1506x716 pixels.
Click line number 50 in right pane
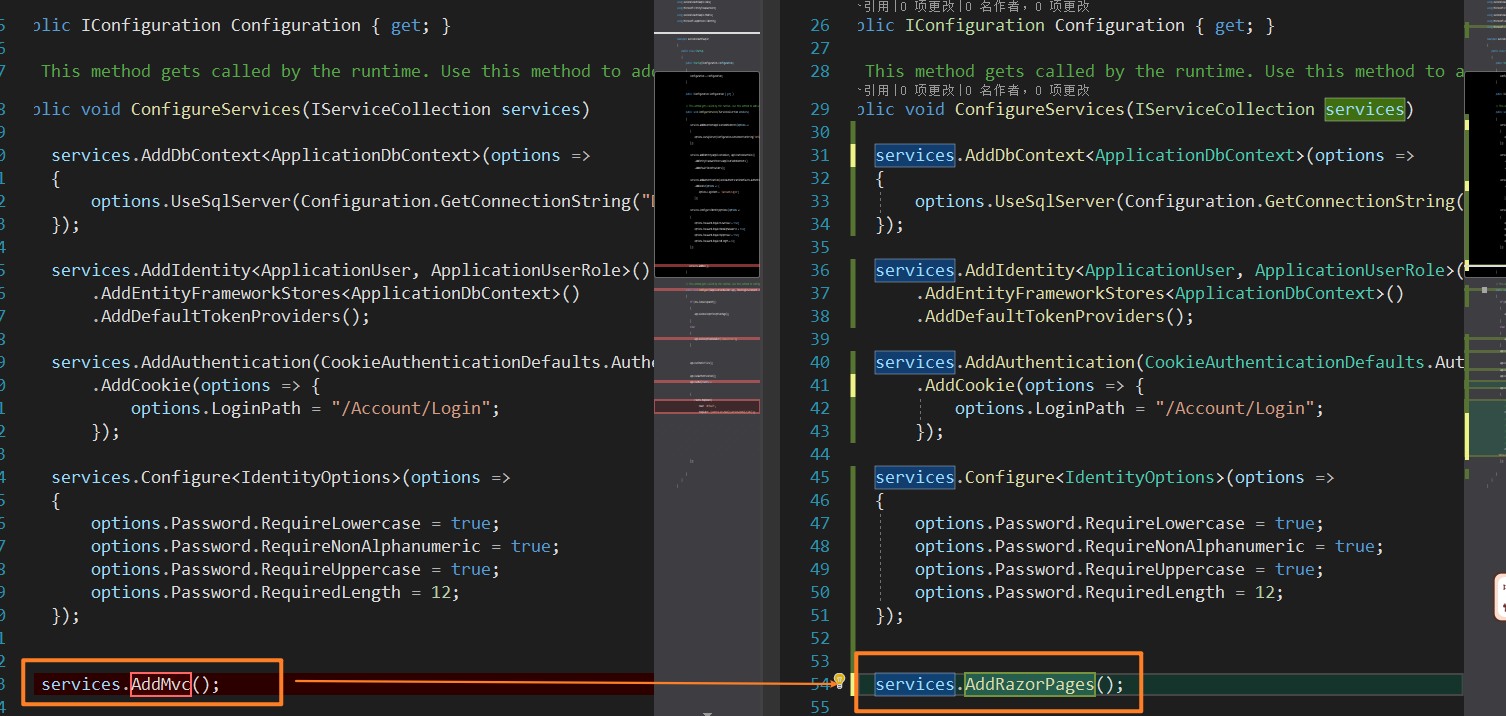[820, 592]
